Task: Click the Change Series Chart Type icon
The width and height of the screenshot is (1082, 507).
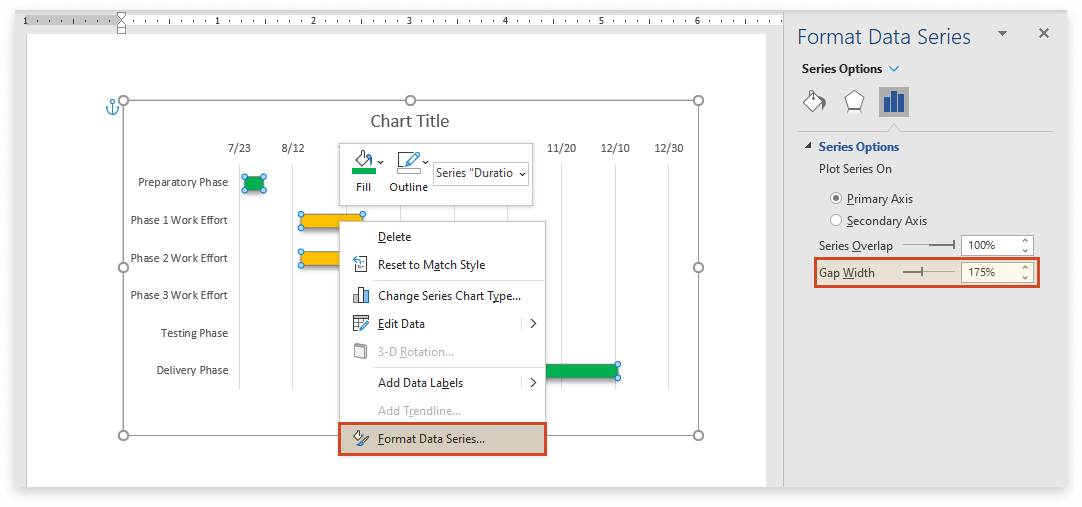Action: [x=360, y=295]
